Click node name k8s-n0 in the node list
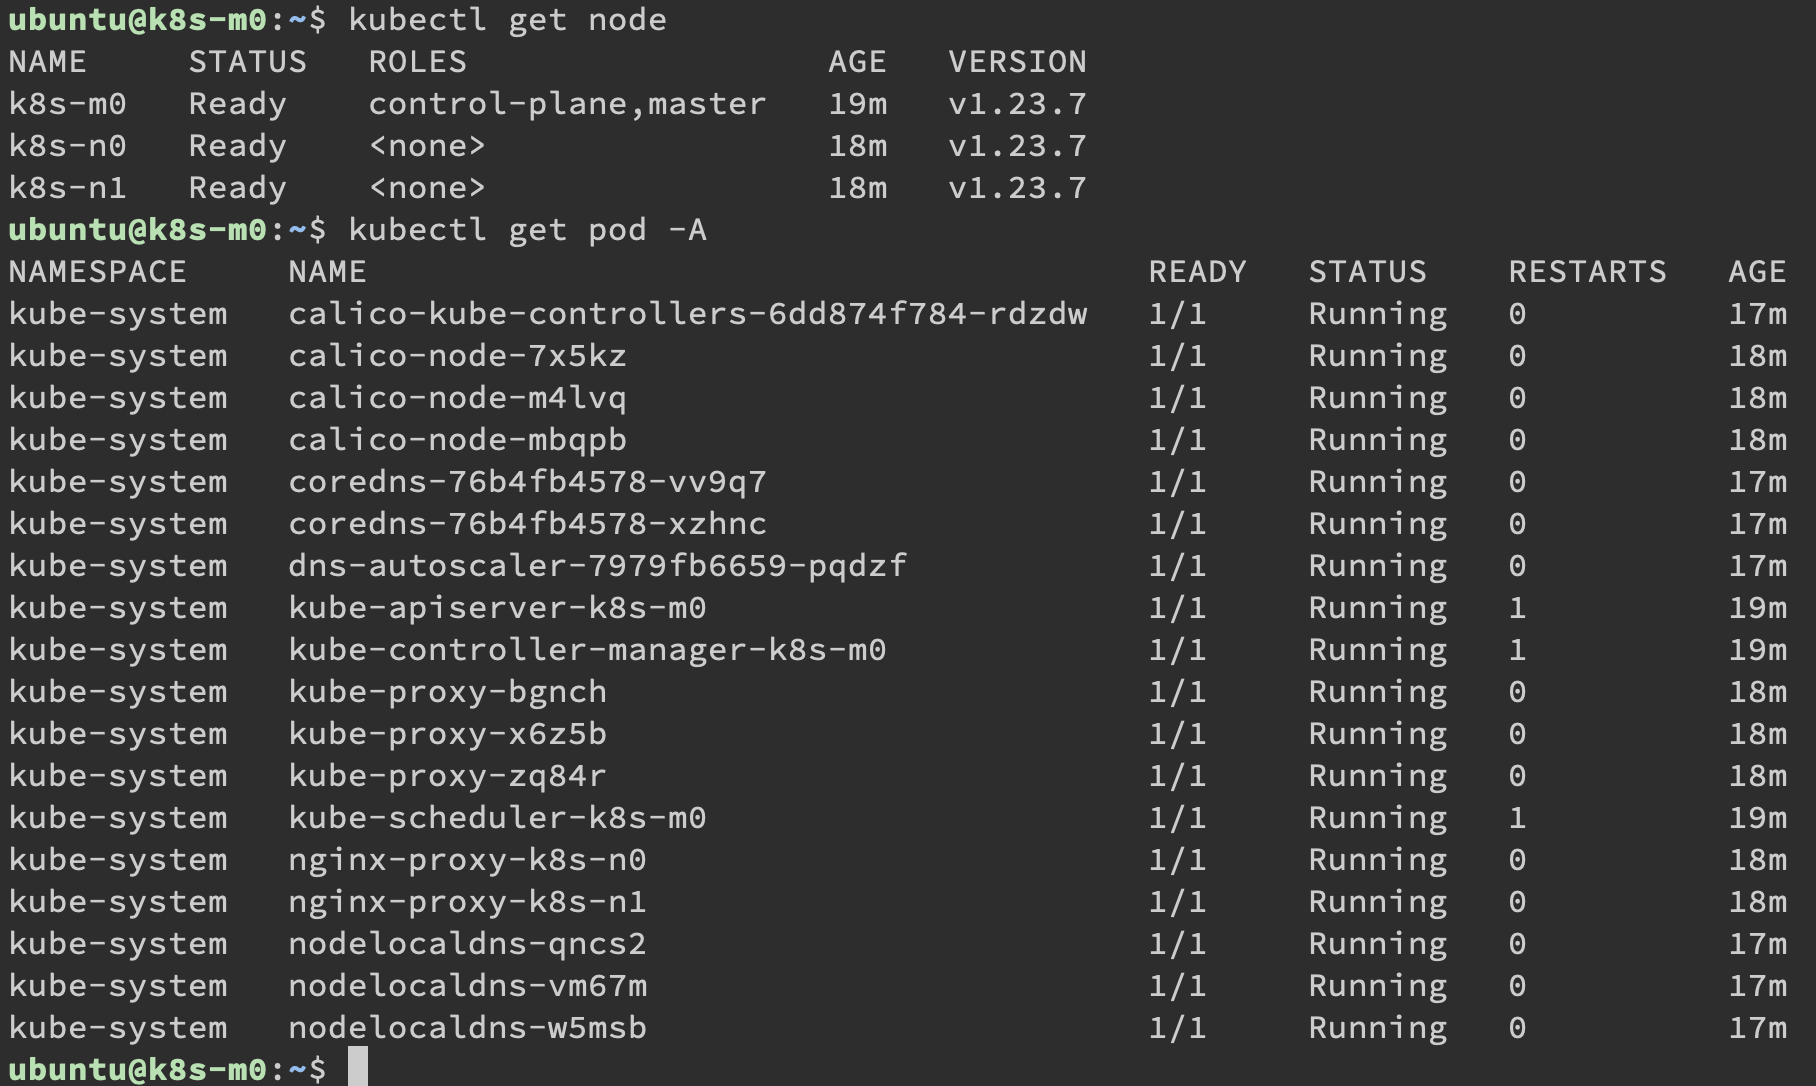The image size is (1816, 1086). click(x=68, y=146)
